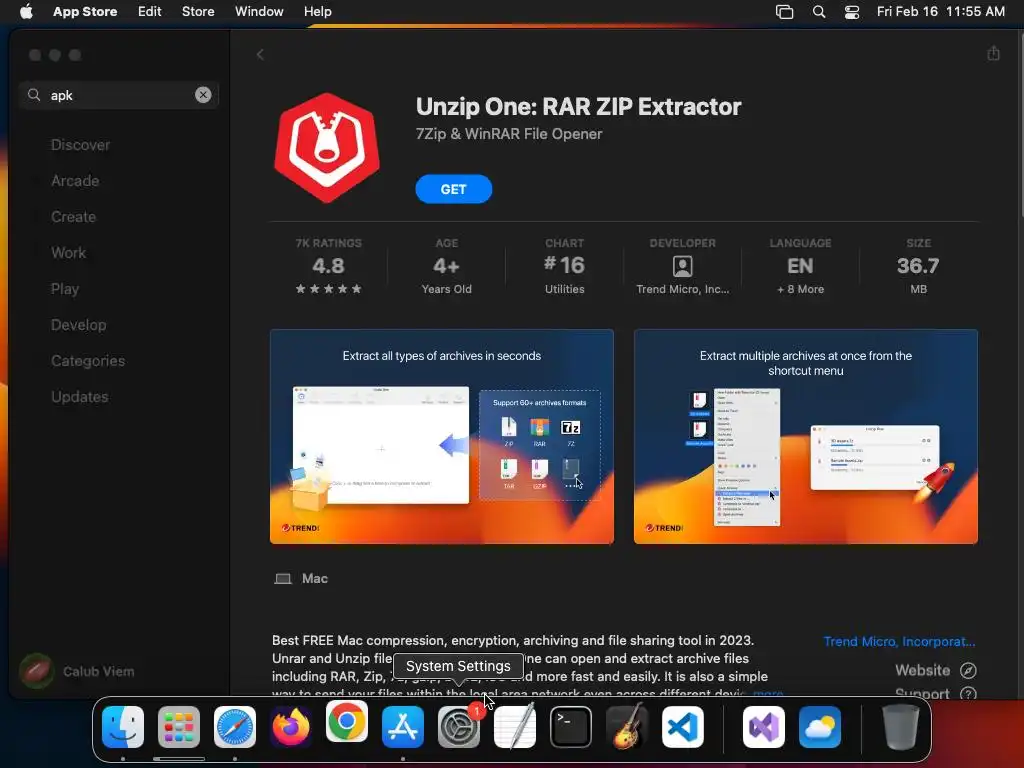Screen dimensions: 1024x768
Task: Open Trend Micro, Incorporated developer link
Action: tap(899, 641)
